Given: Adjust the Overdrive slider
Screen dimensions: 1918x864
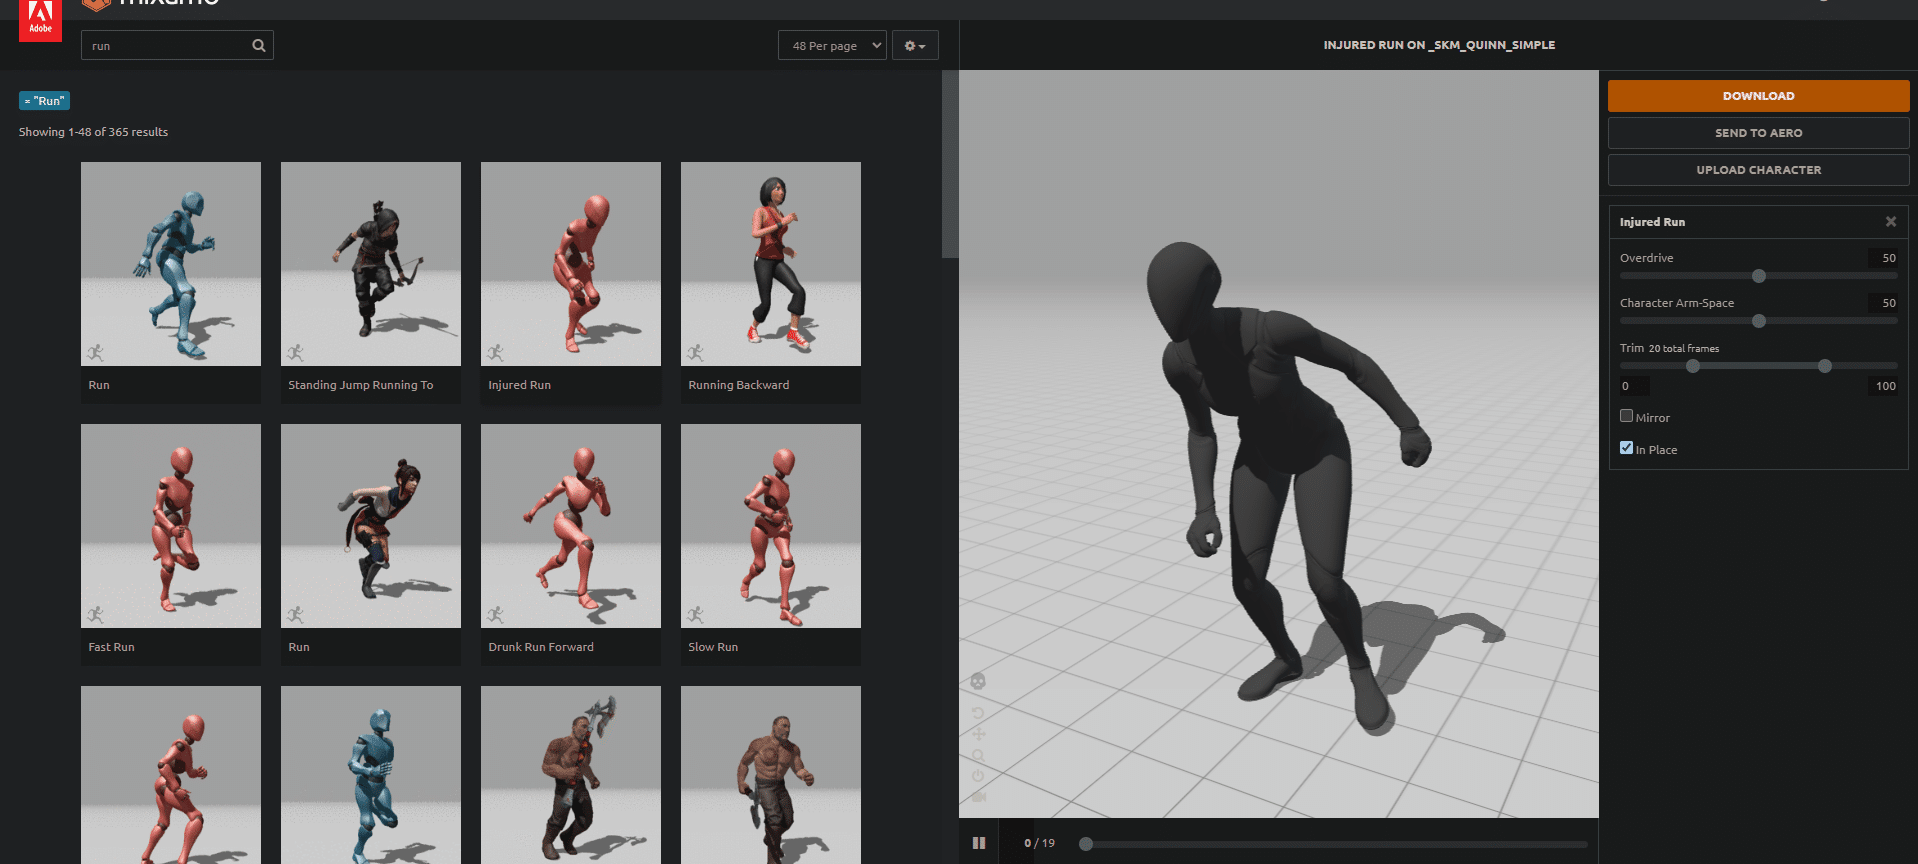Looking at the screenshot, I should coord(1759,276).
